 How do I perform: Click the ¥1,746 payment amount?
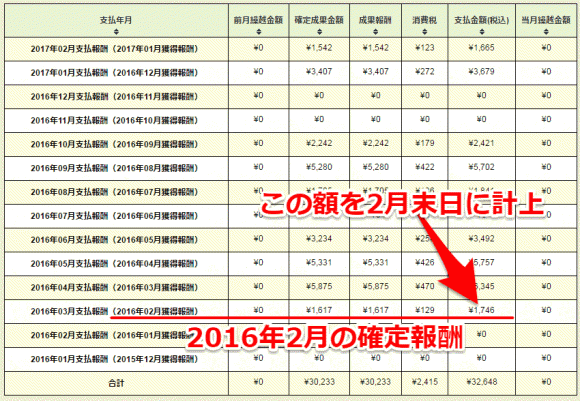click(x=482, y=310)
